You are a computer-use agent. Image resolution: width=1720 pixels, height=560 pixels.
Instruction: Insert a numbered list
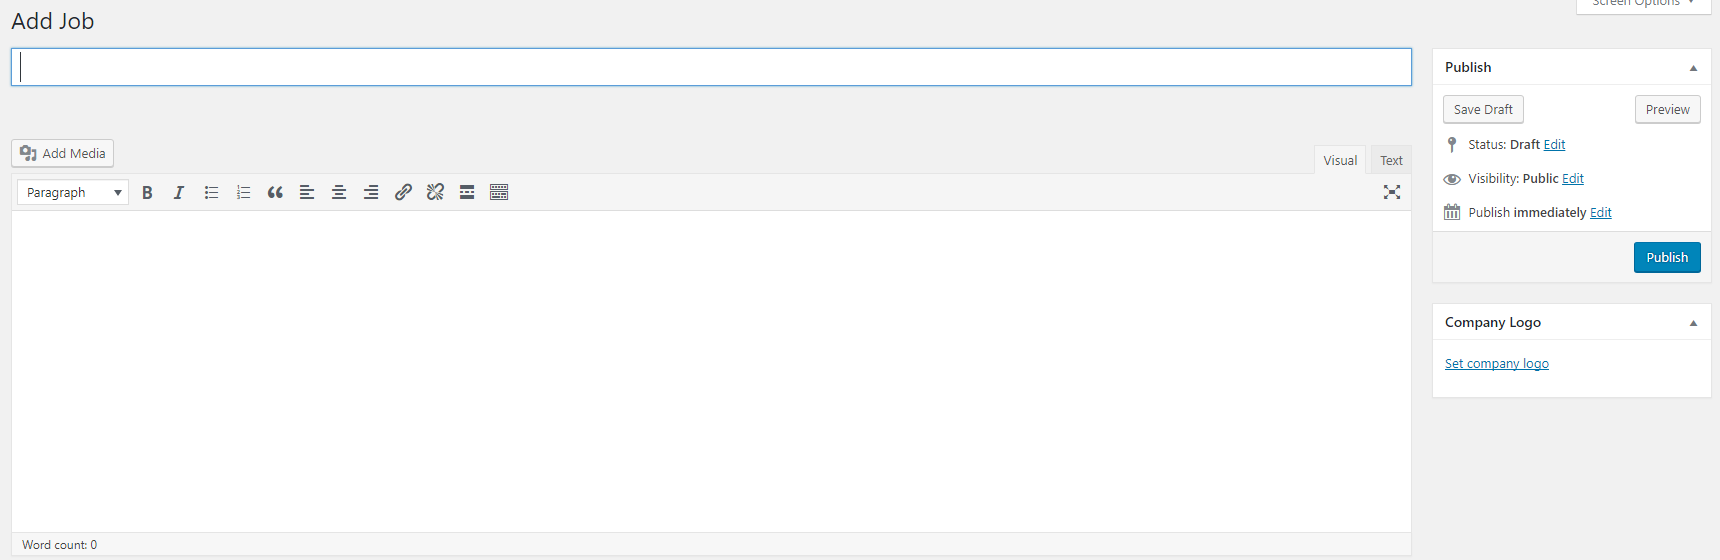point(243,192)
